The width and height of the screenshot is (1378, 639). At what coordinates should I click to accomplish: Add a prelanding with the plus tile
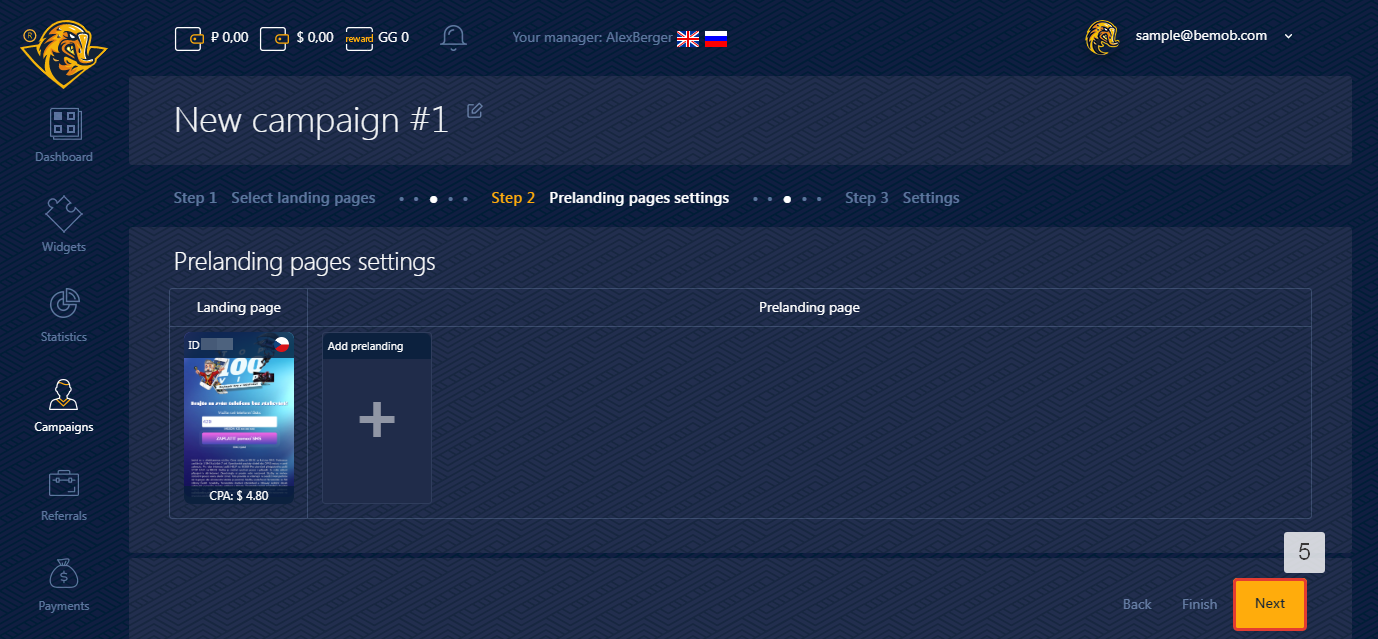tap(376, 419)
